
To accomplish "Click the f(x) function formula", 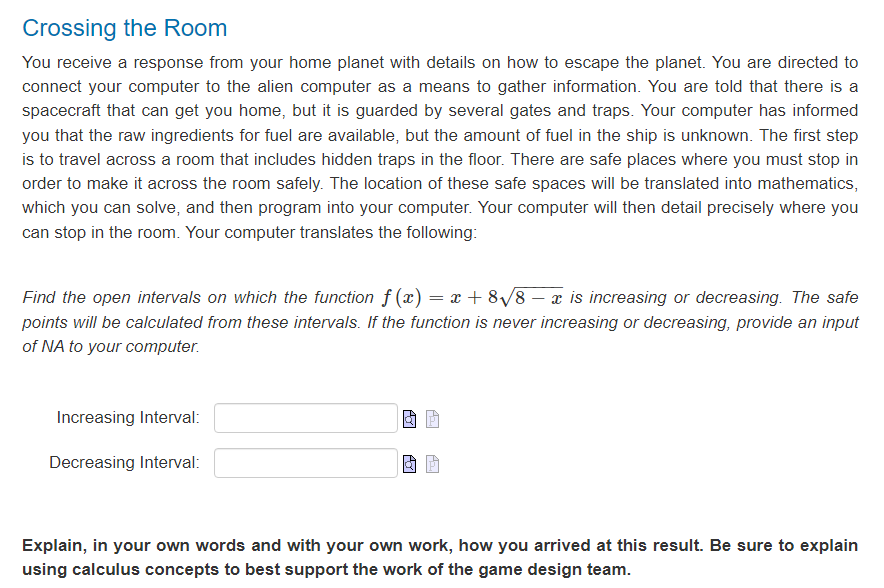I will (472, 297).
